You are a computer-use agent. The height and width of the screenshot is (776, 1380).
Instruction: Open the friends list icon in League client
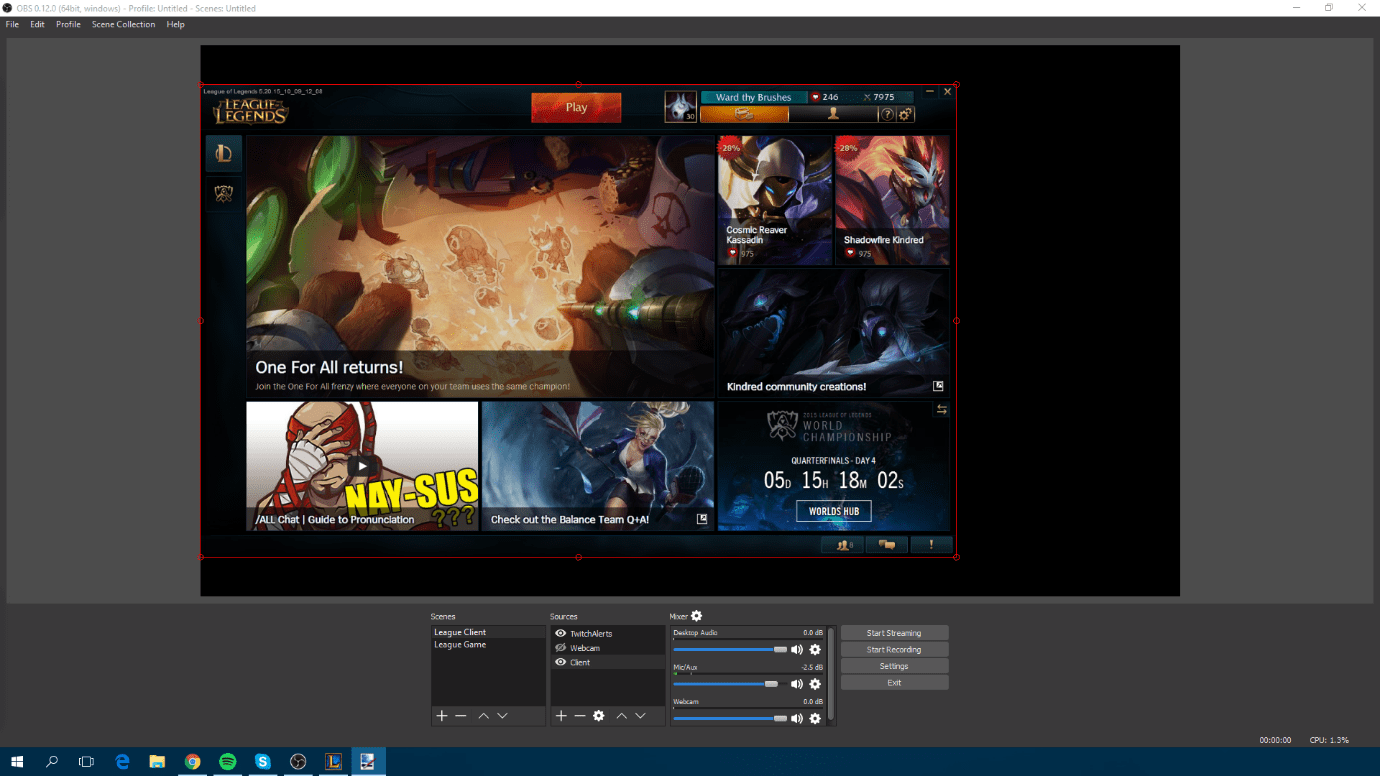pyautogui.click(x=843, y=545)
